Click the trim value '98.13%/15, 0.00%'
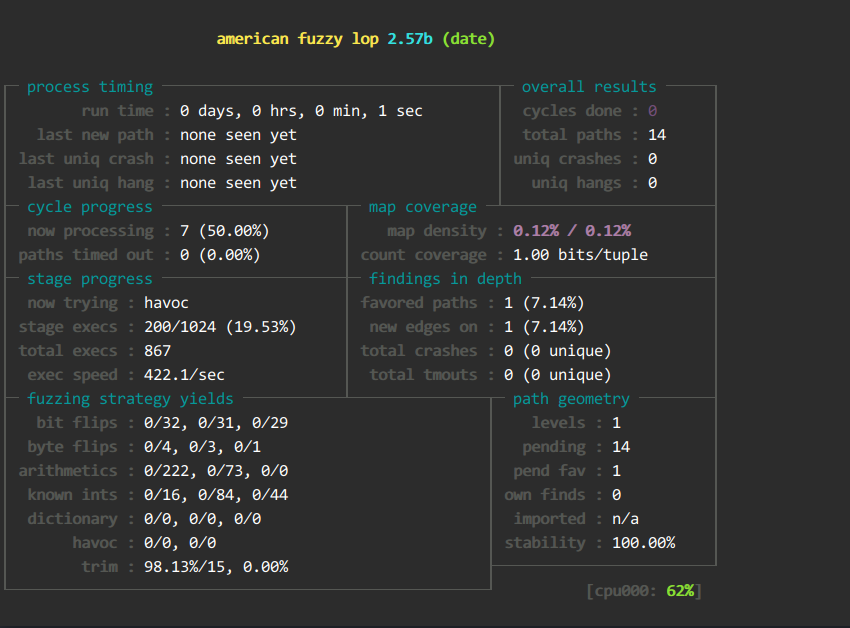The width and height of the screenshot is (850, 628). [x=216, y=566]
